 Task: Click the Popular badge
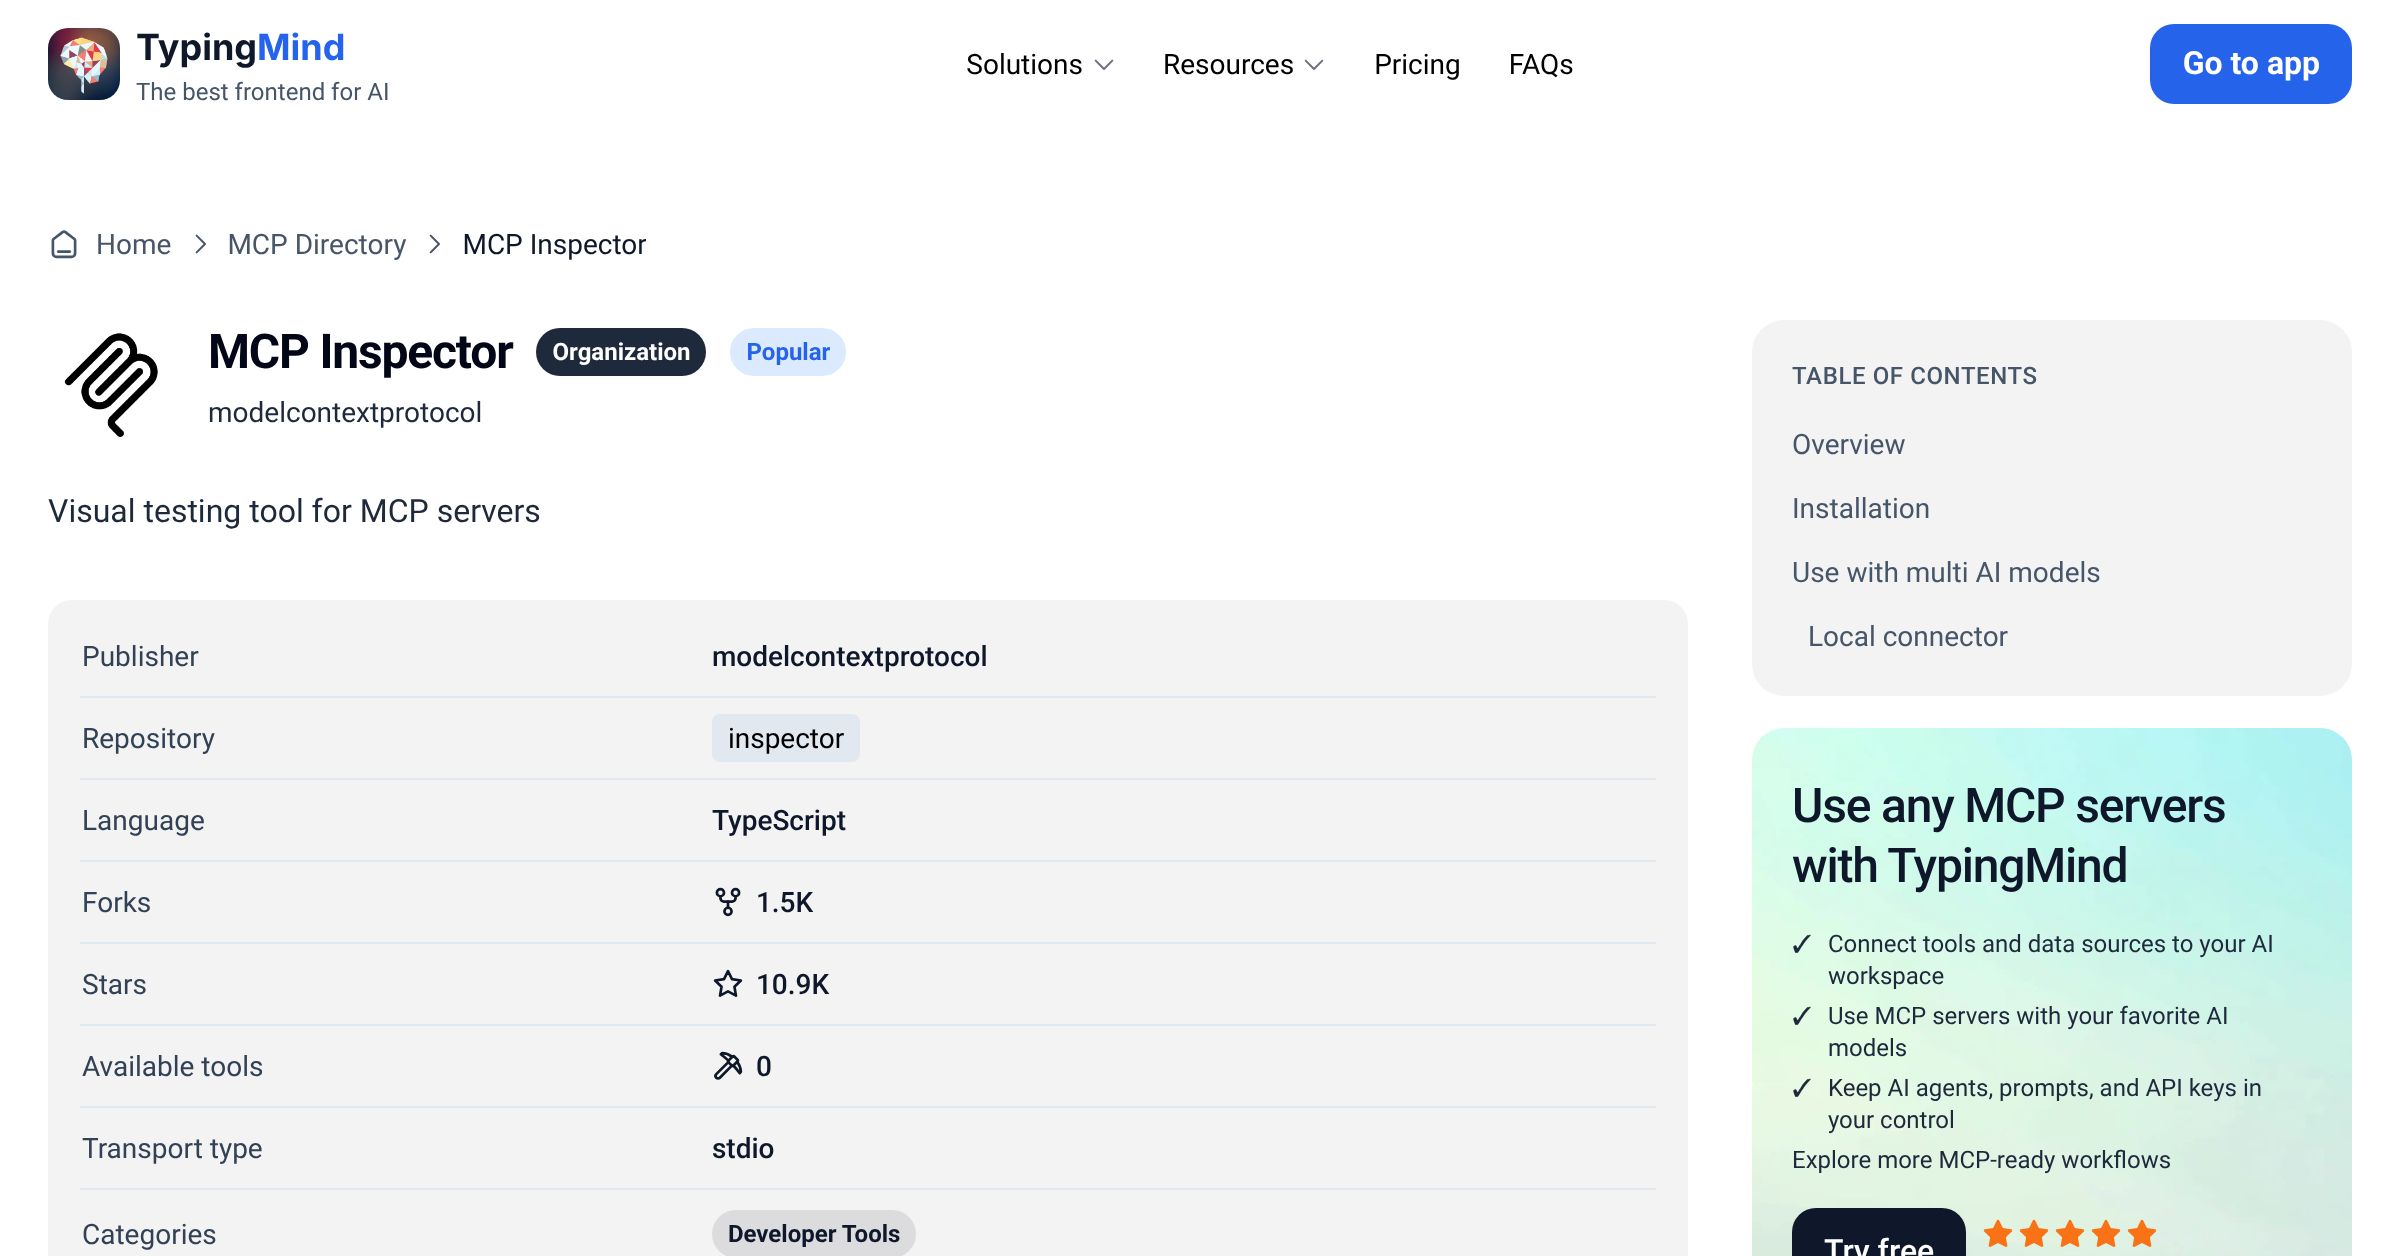(788, 352)
